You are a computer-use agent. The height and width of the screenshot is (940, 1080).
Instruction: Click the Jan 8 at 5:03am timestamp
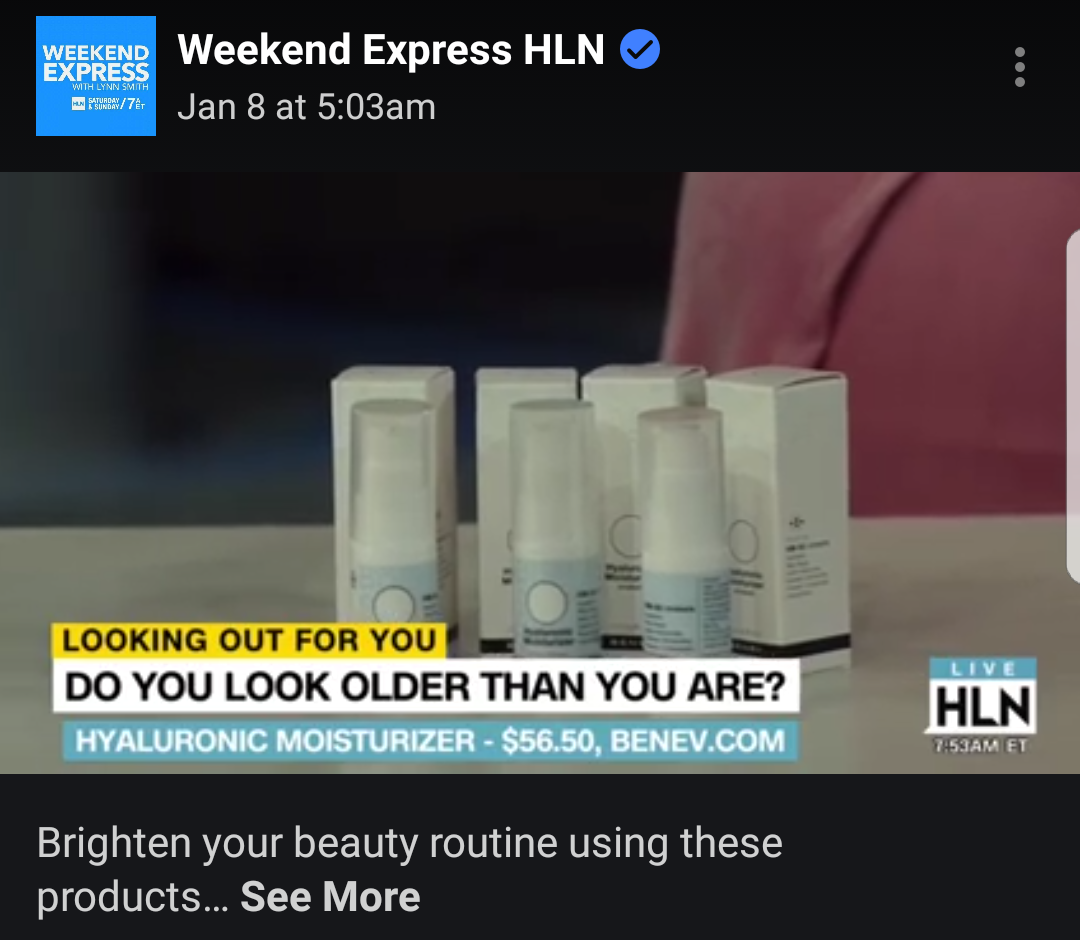(307, 107)
